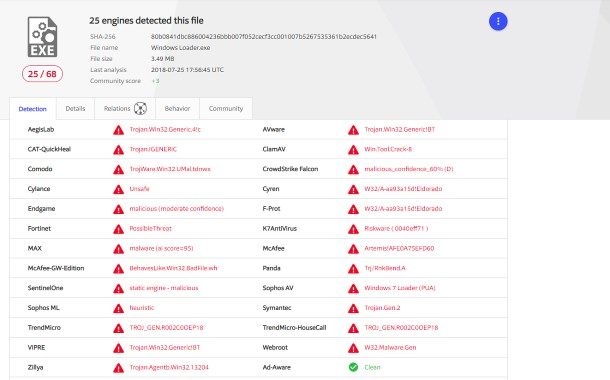Click the warning icon in Symantec row
610x380 pixels.
click(x=353, y=308)
